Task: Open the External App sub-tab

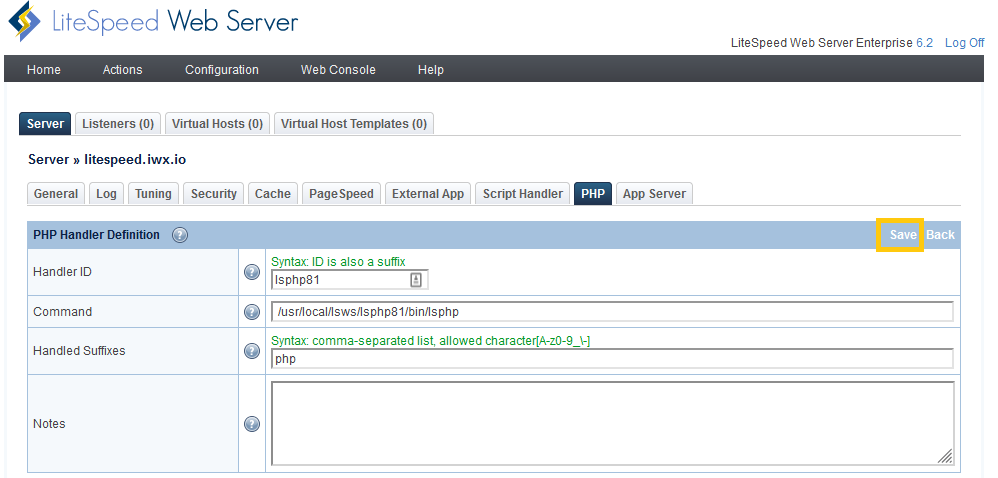Action: (x=428, y=193)
